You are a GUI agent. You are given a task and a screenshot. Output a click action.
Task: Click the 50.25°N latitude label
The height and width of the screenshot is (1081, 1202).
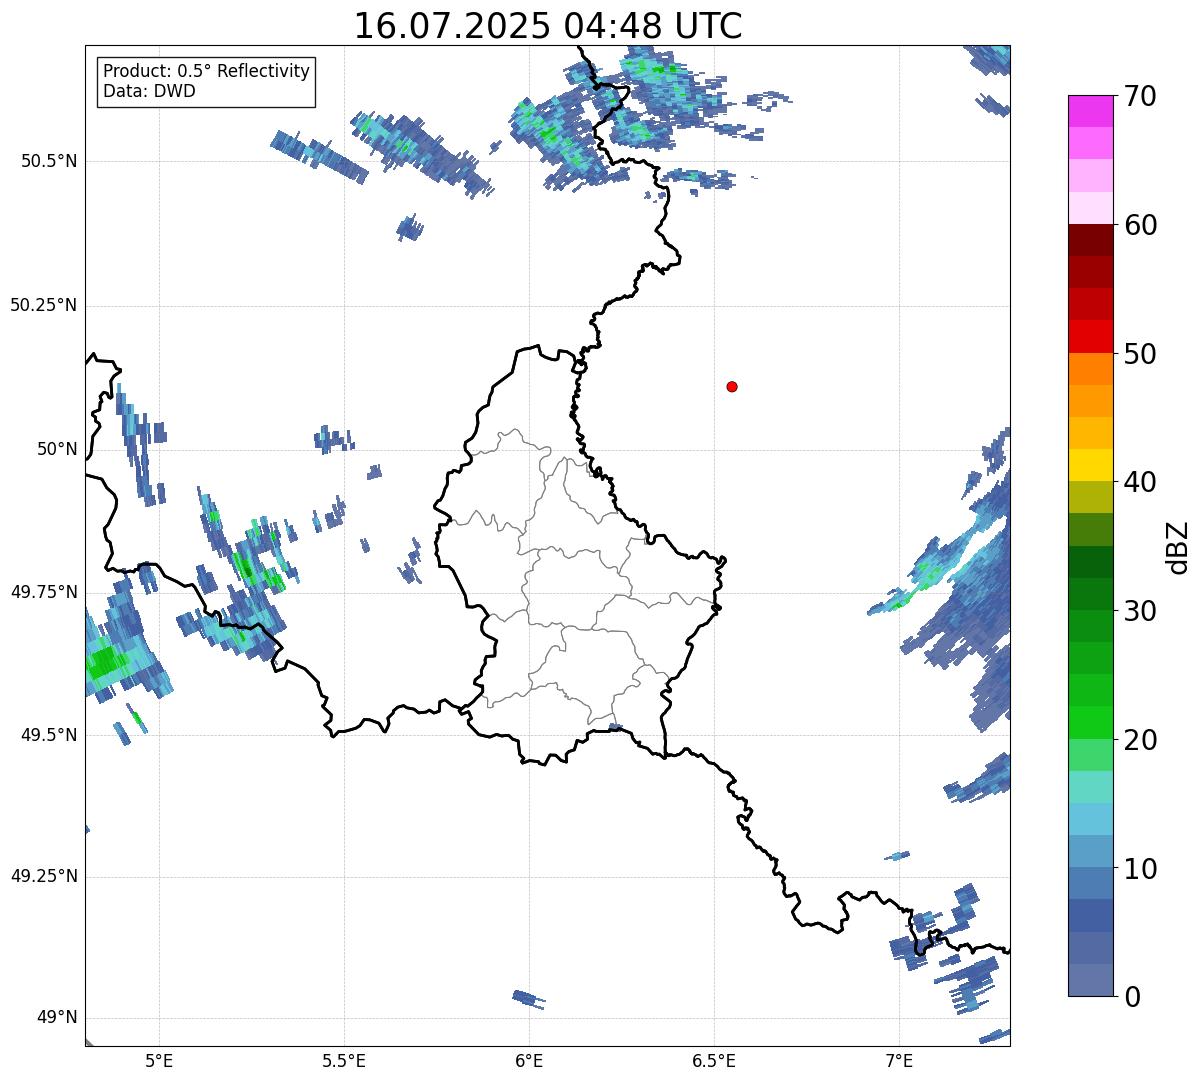pyautogui.click(x=44, y=305)
